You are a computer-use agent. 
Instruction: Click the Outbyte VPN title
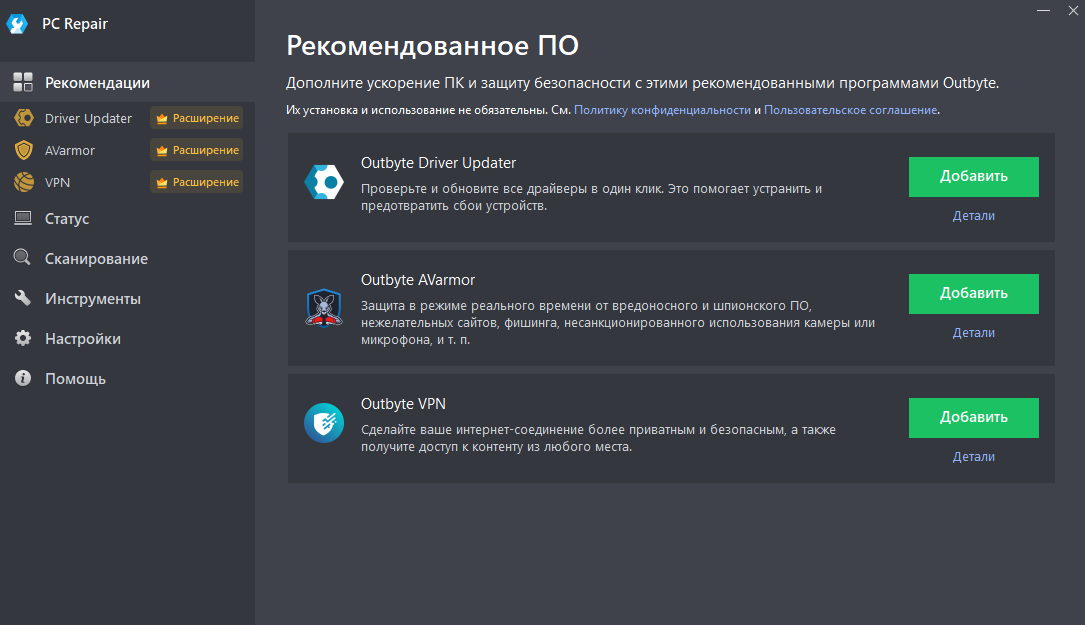(x=403, y=404)
